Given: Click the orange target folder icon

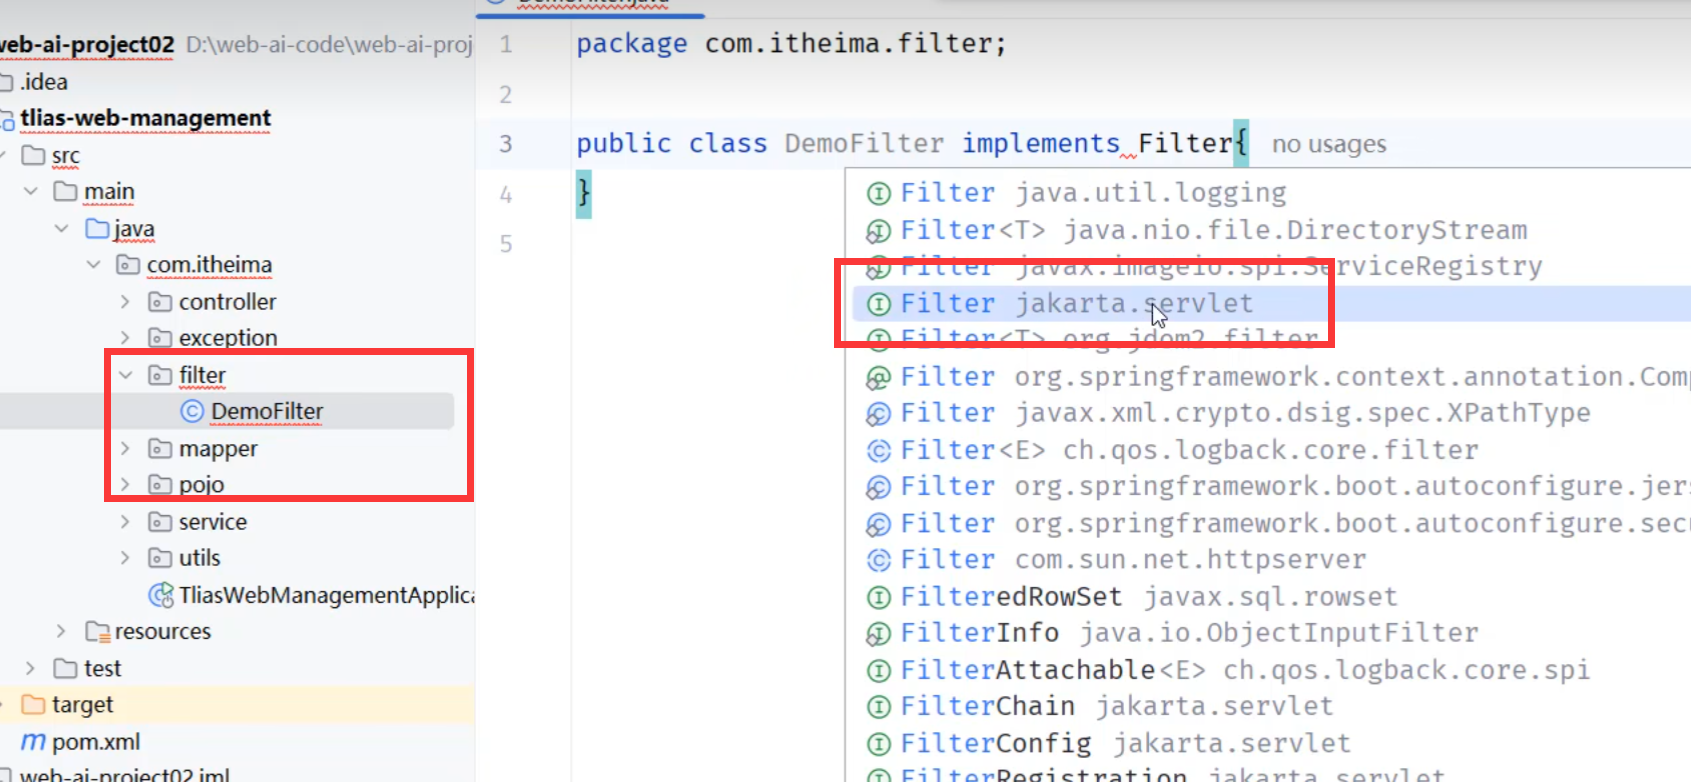Looking at the screenshot, I should click(33, 705).
